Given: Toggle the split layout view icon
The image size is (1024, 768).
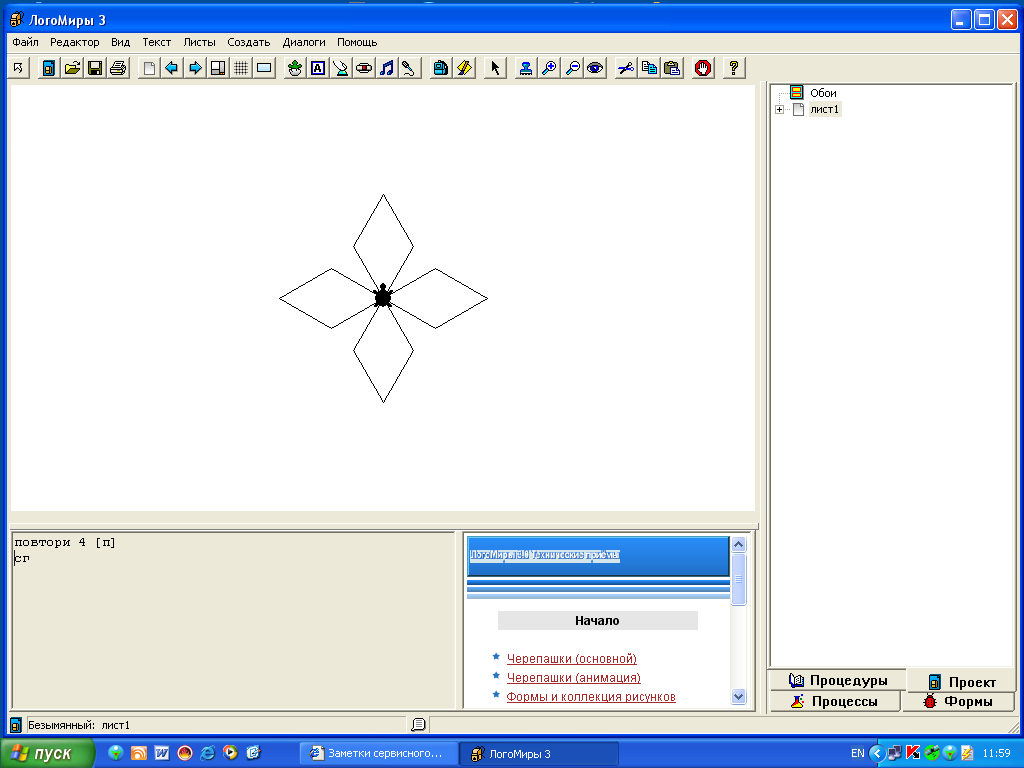Looking at the screenshot, I should [x=218, y=68].
